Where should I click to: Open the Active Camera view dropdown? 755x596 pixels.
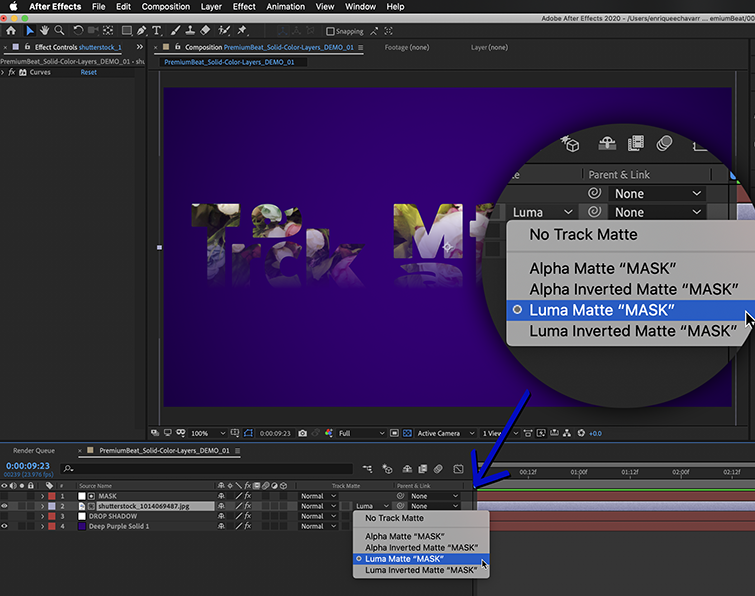(x=442, y=433)
